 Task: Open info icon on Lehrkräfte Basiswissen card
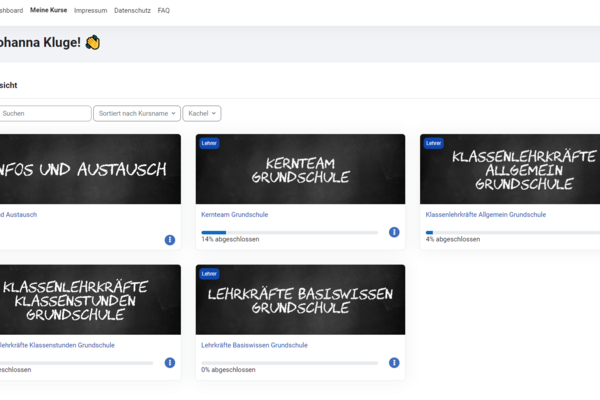pos(394,362)
